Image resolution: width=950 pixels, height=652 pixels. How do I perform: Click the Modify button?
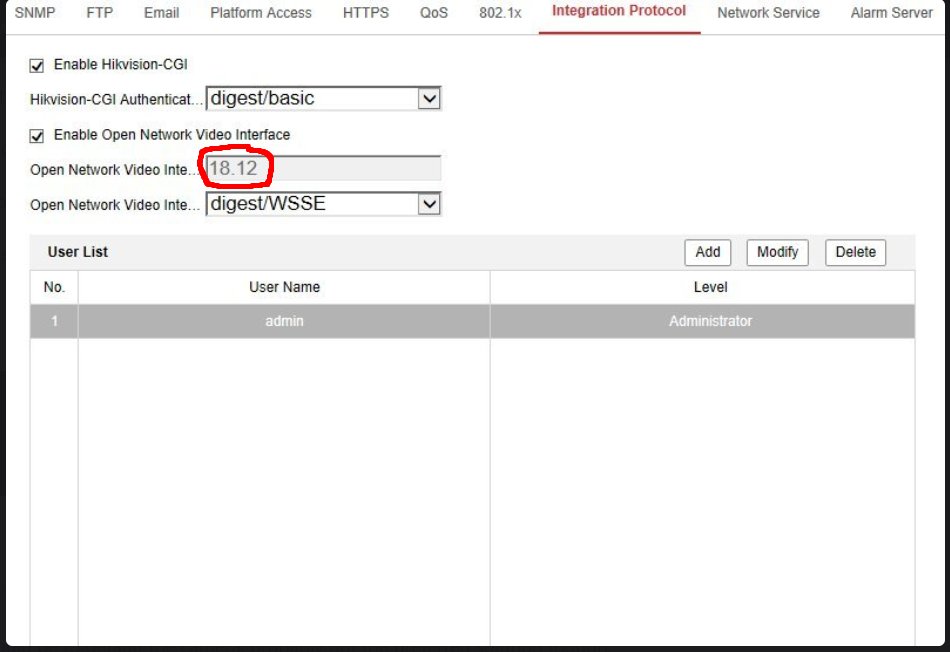point(777,252)
